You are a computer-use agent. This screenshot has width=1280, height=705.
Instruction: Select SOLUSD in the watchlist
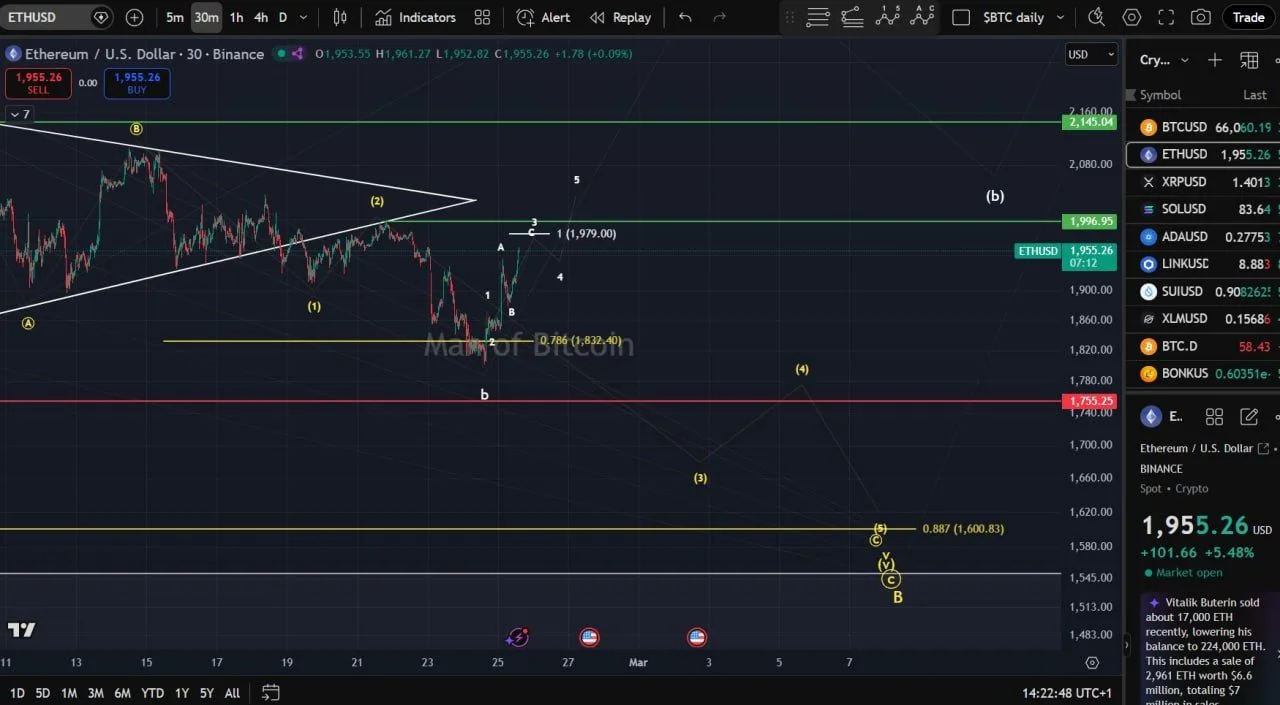pyautogui.click(x=1183, y=209)
